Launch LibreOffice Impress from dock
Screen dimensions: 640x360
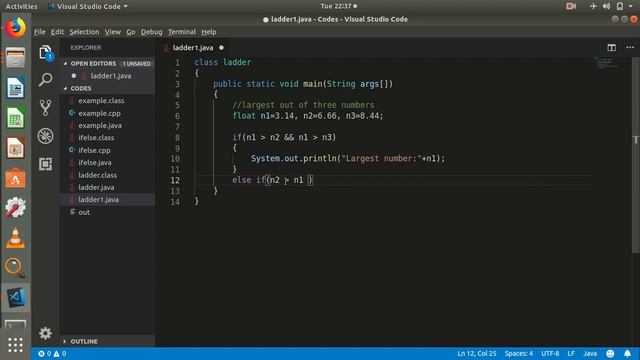point(16,148)
